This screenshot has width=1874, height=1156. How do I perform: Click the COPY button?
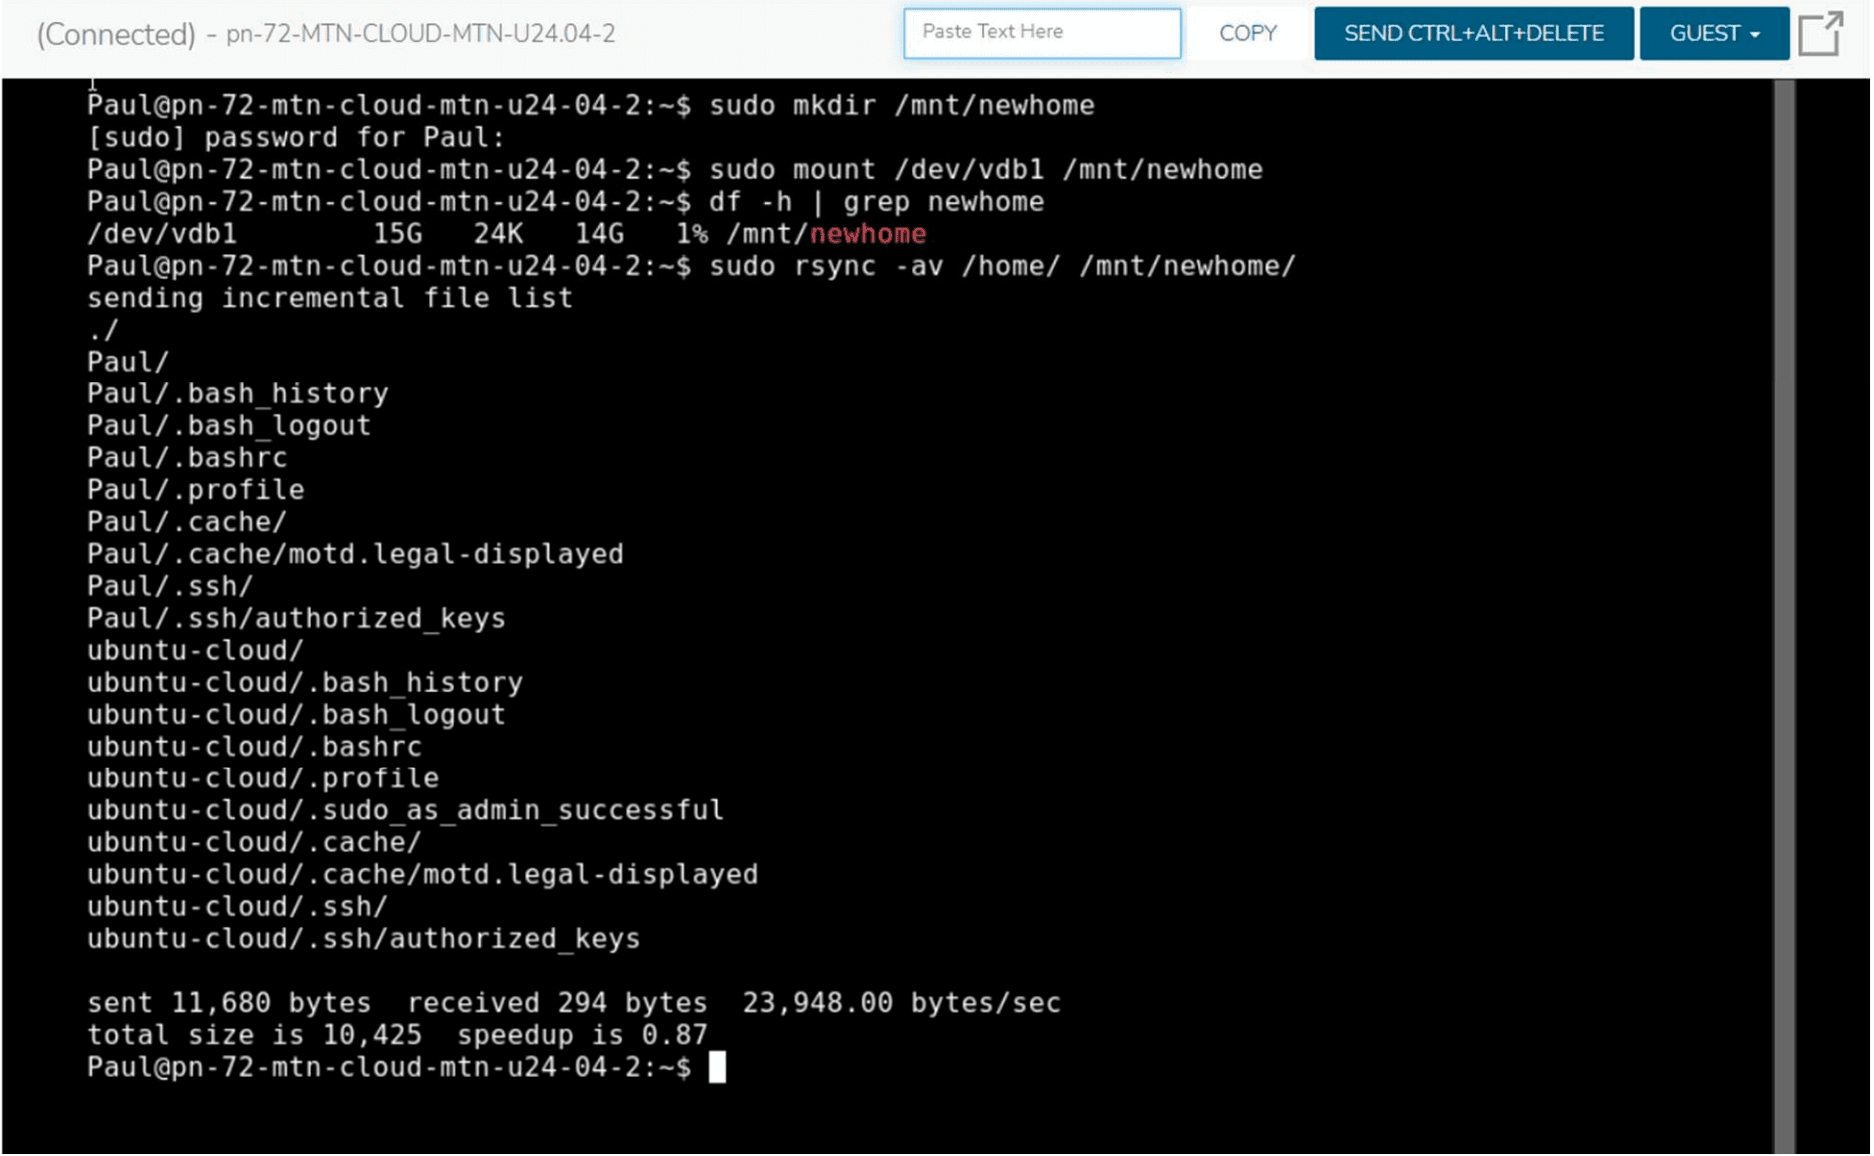click(x=1247, y=33)
